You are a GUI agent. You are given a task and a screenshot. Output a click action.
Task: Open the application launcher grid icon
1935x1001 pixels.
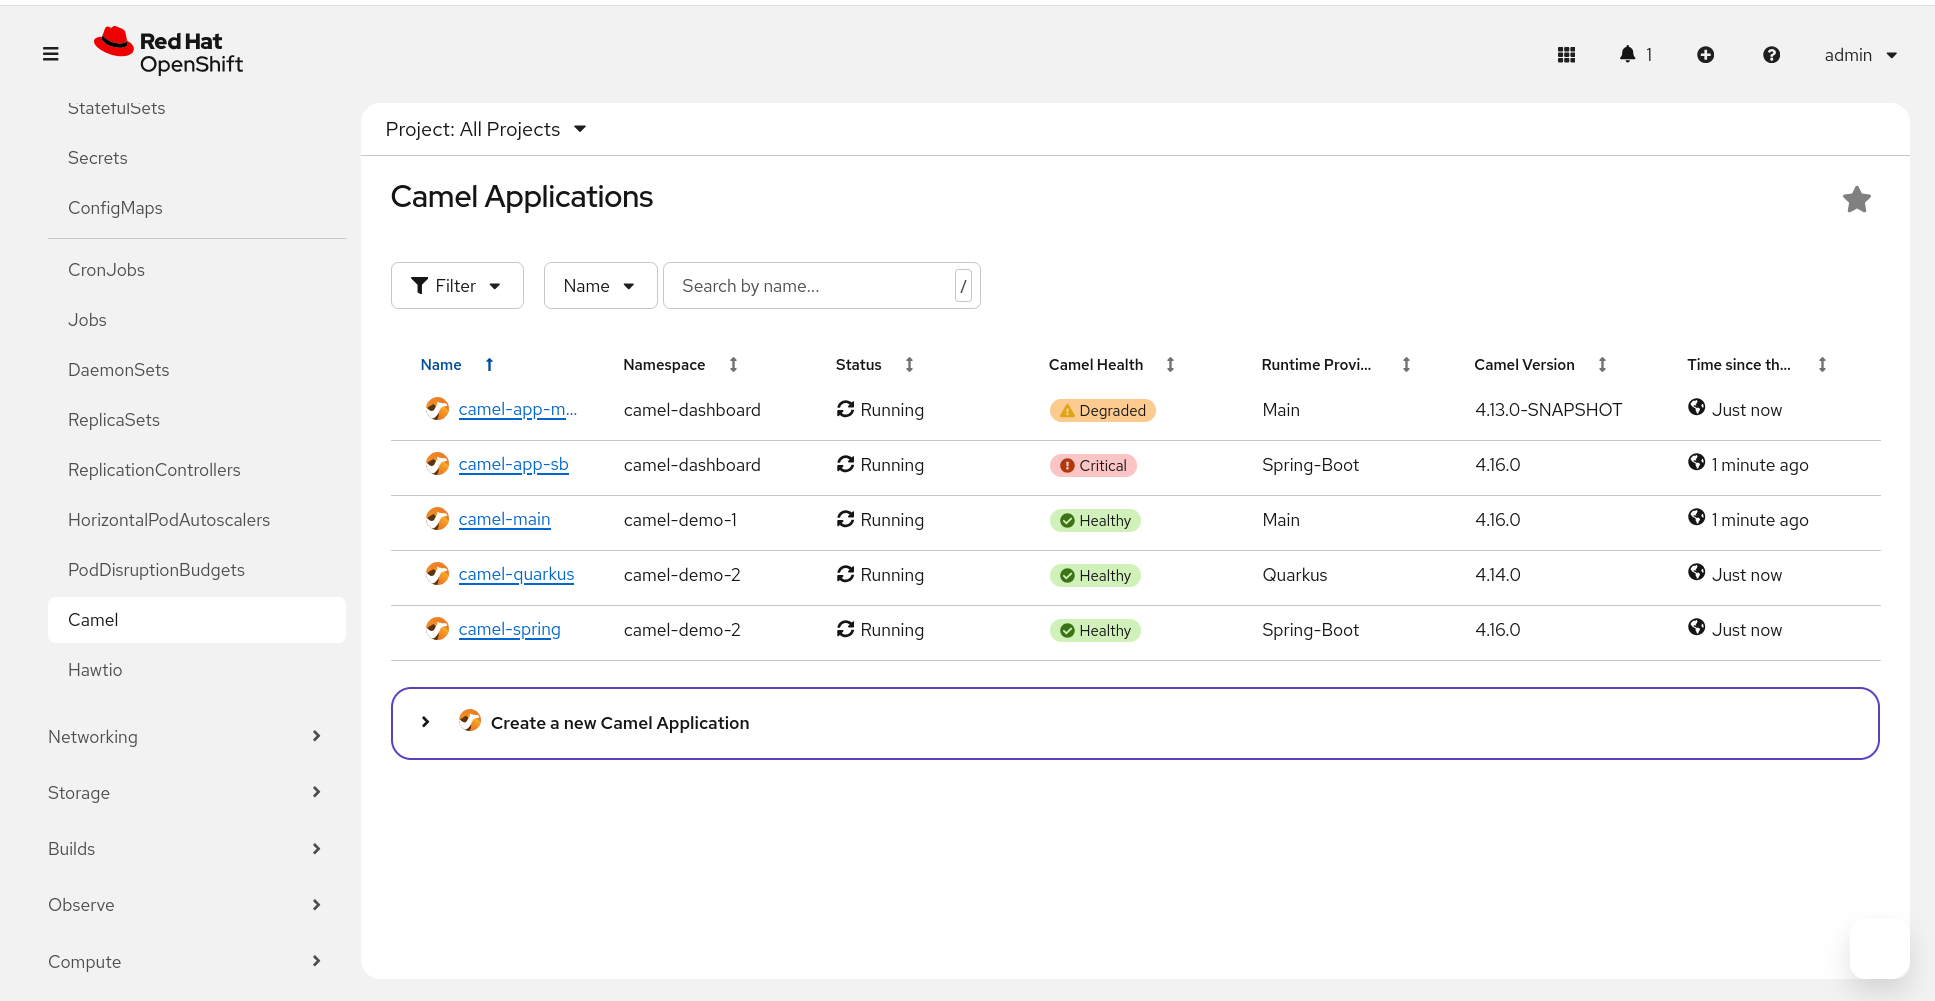pyautogui.click(x=1566, y=55)
